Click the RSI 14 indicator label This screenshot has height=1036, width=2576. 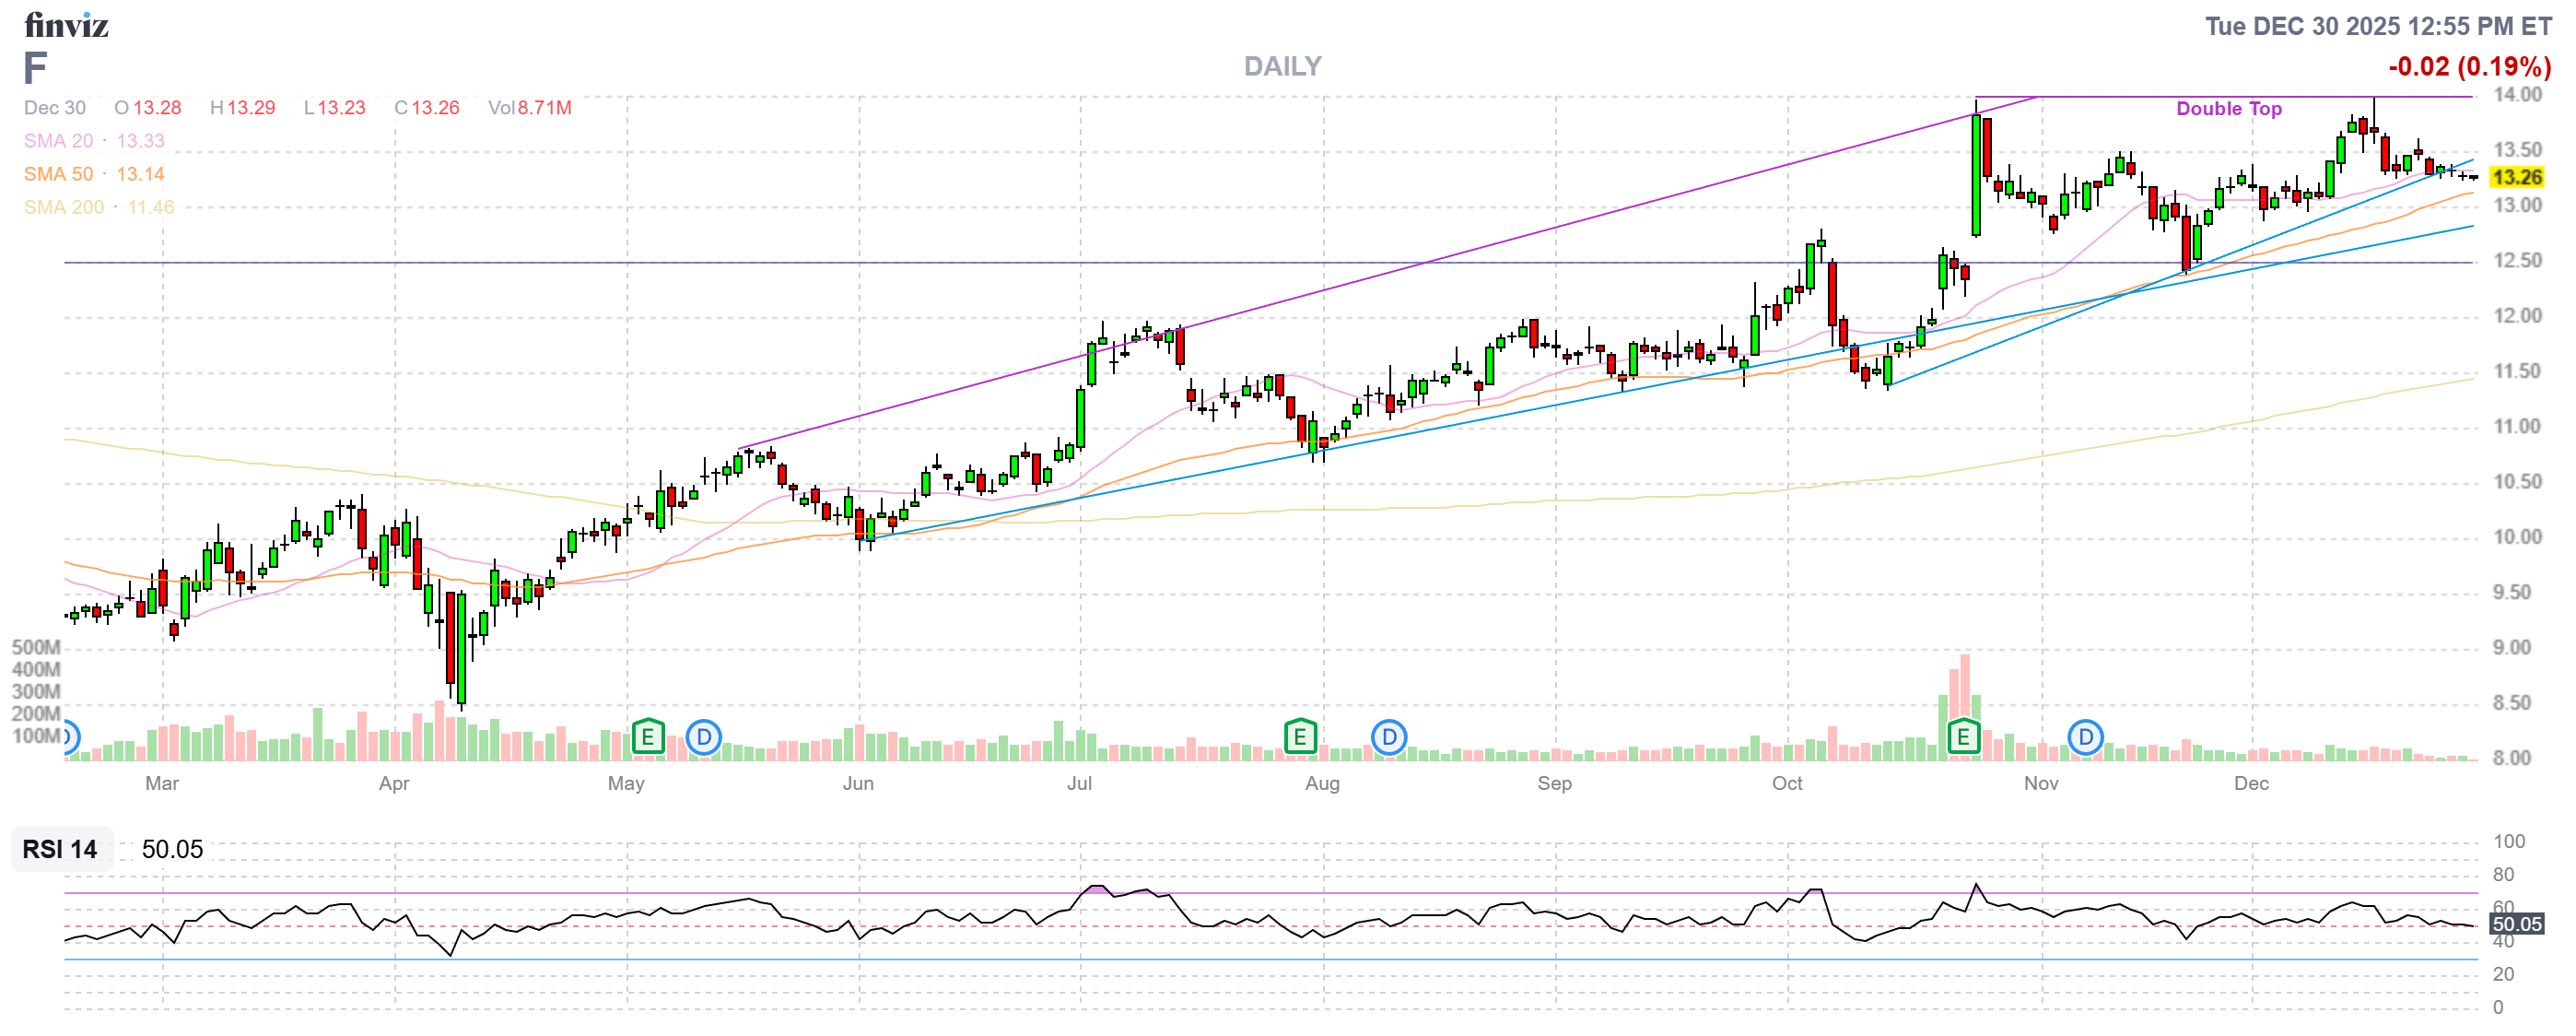click(x=60, y=849)
